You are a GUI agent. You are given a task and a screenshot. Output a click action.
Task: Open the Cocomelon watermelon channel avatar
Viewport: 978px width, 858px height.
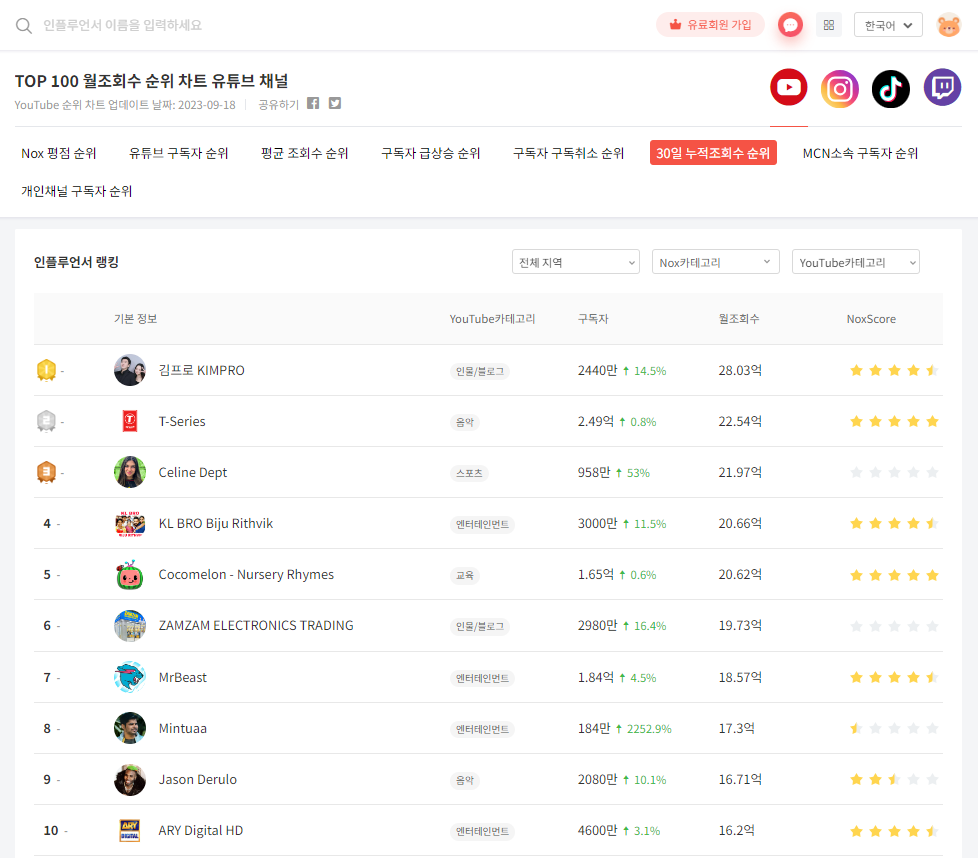(x=130, y=575)
